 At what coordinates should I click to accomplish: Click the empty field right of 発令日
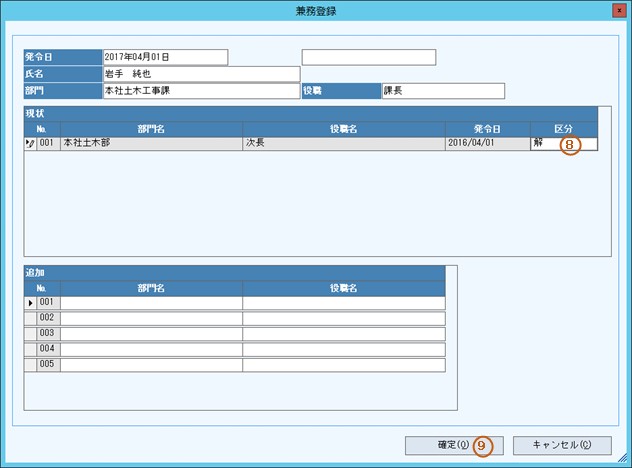coord(368,57)
